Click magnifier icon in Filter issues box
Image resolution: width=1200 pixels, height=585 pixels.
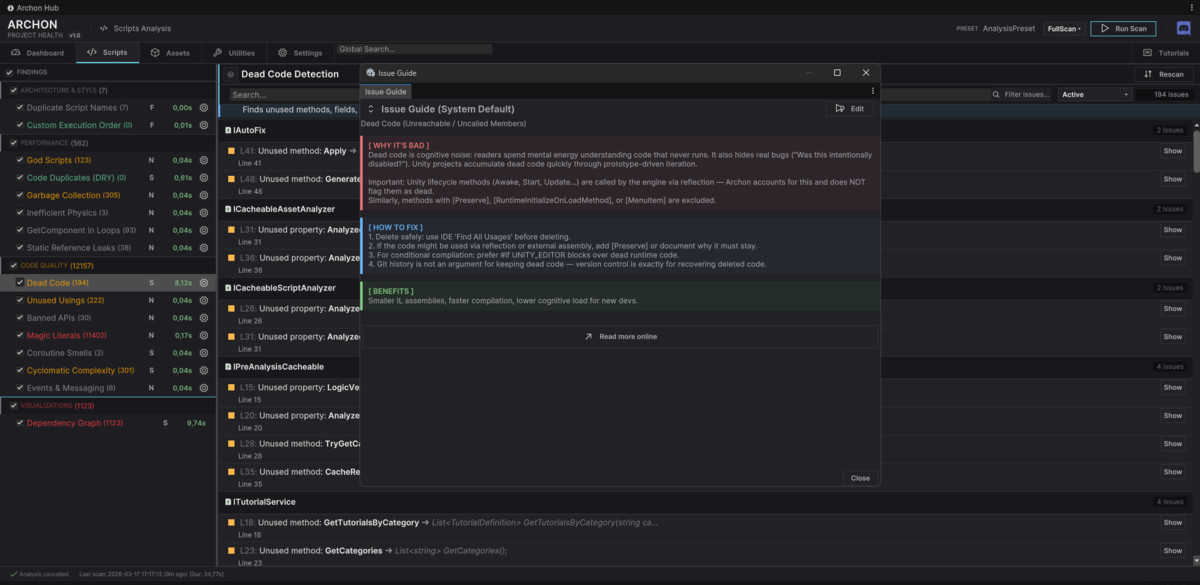[997, 94]
